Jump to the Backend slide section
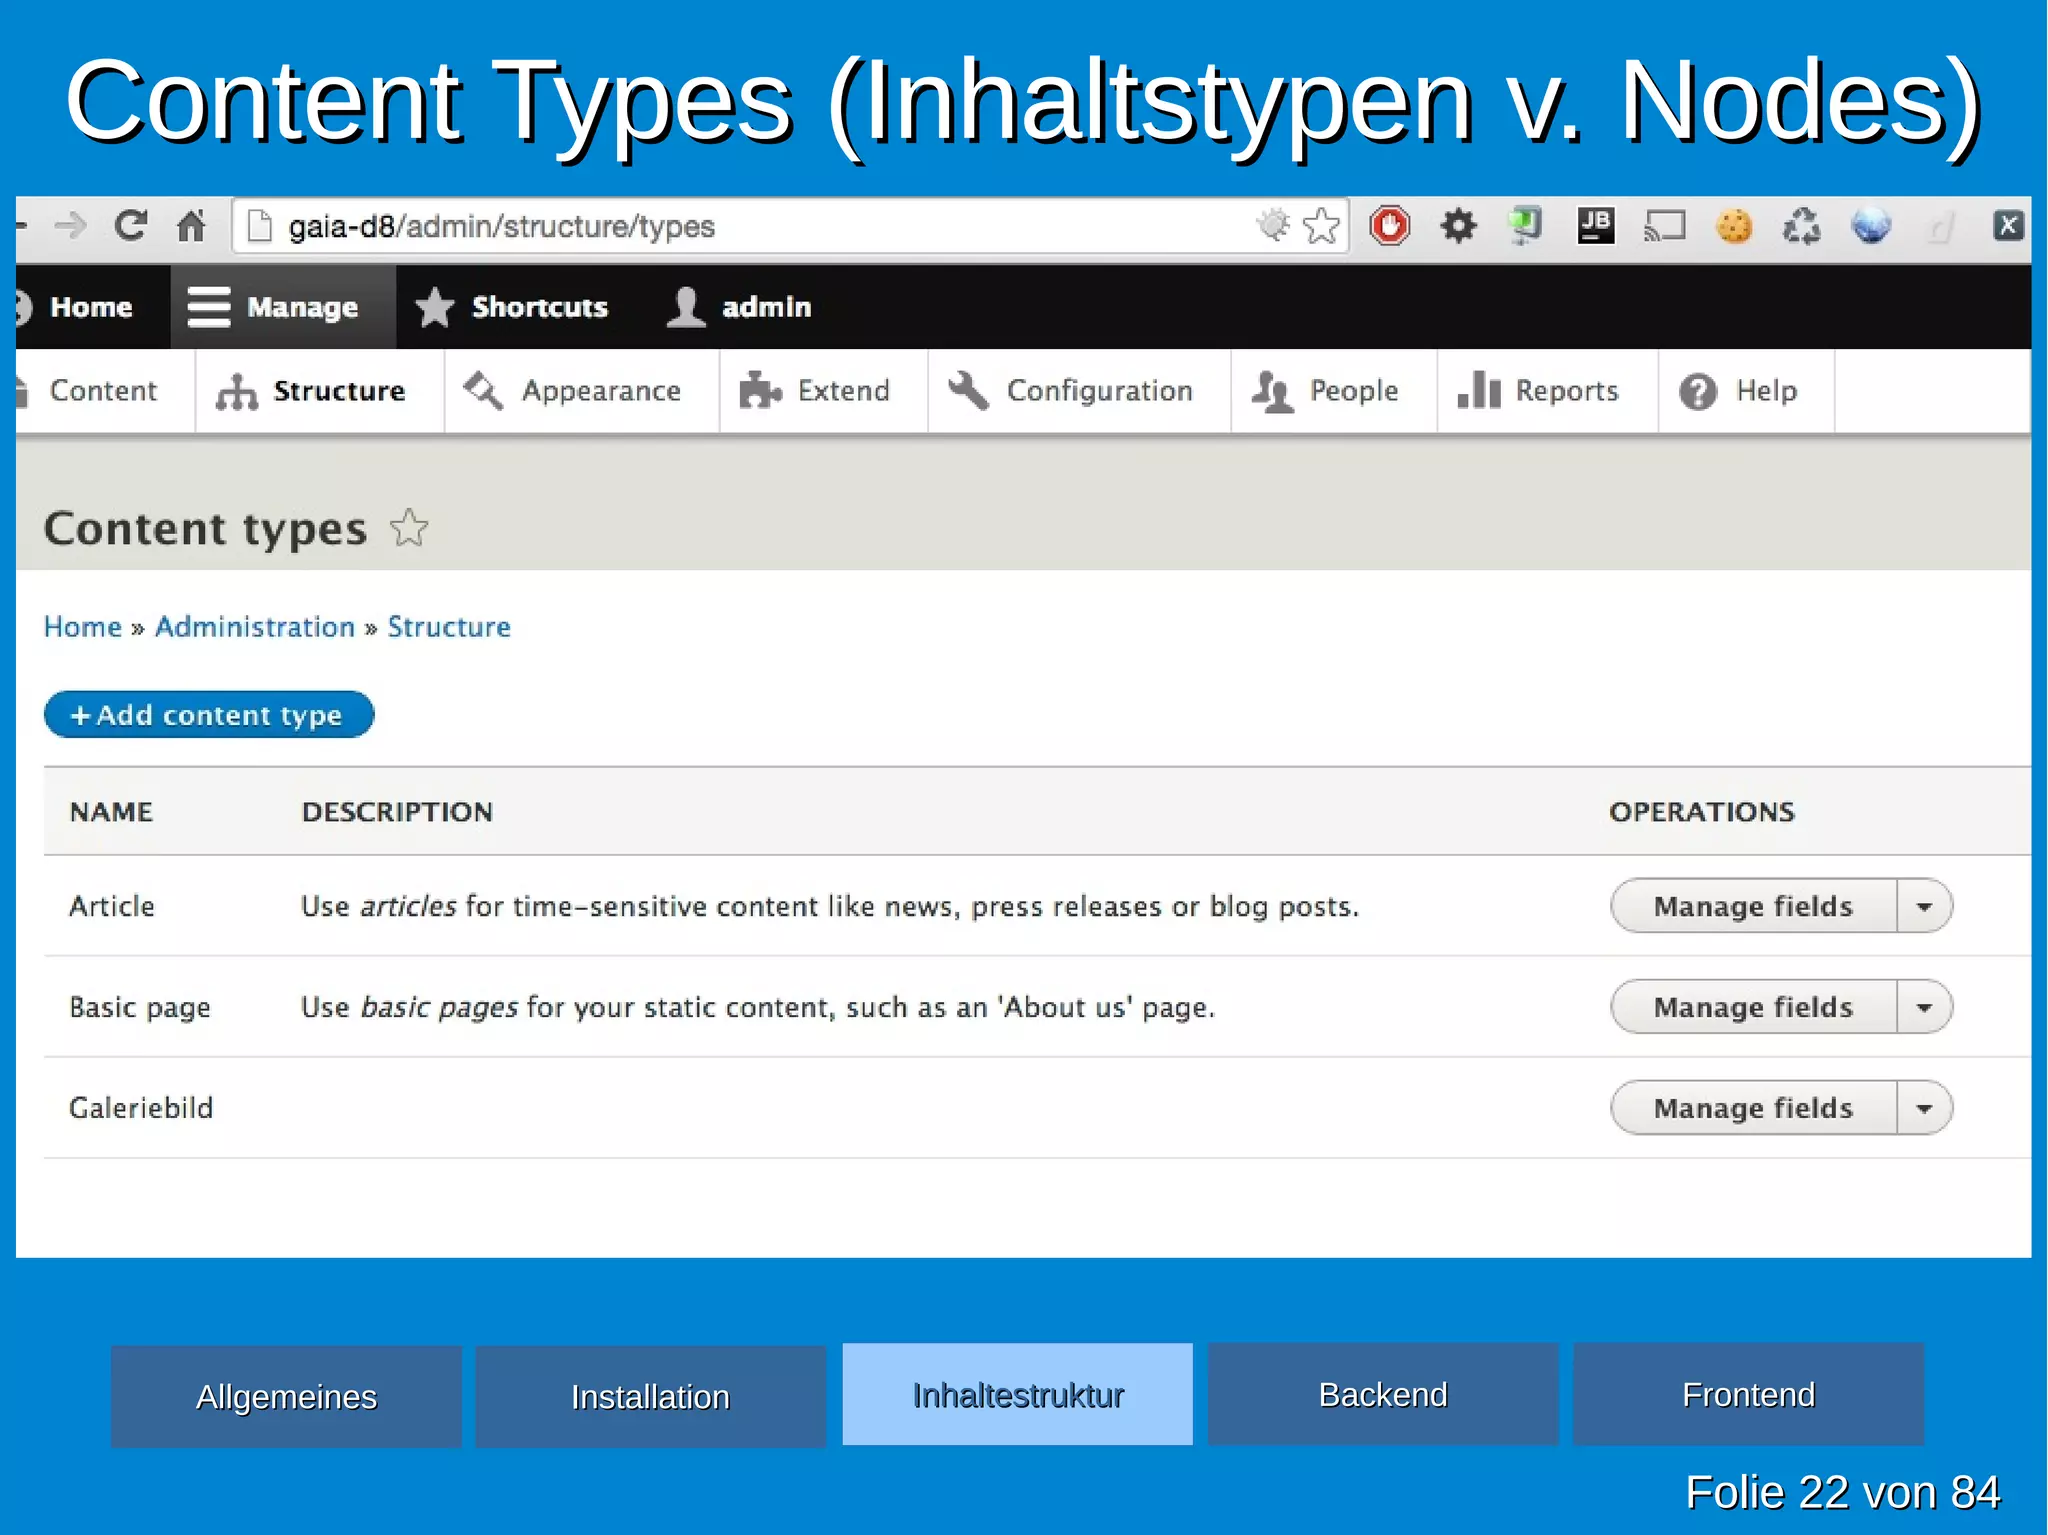Viewport: 2048px width, 1535px height. coord(1383,1394)
